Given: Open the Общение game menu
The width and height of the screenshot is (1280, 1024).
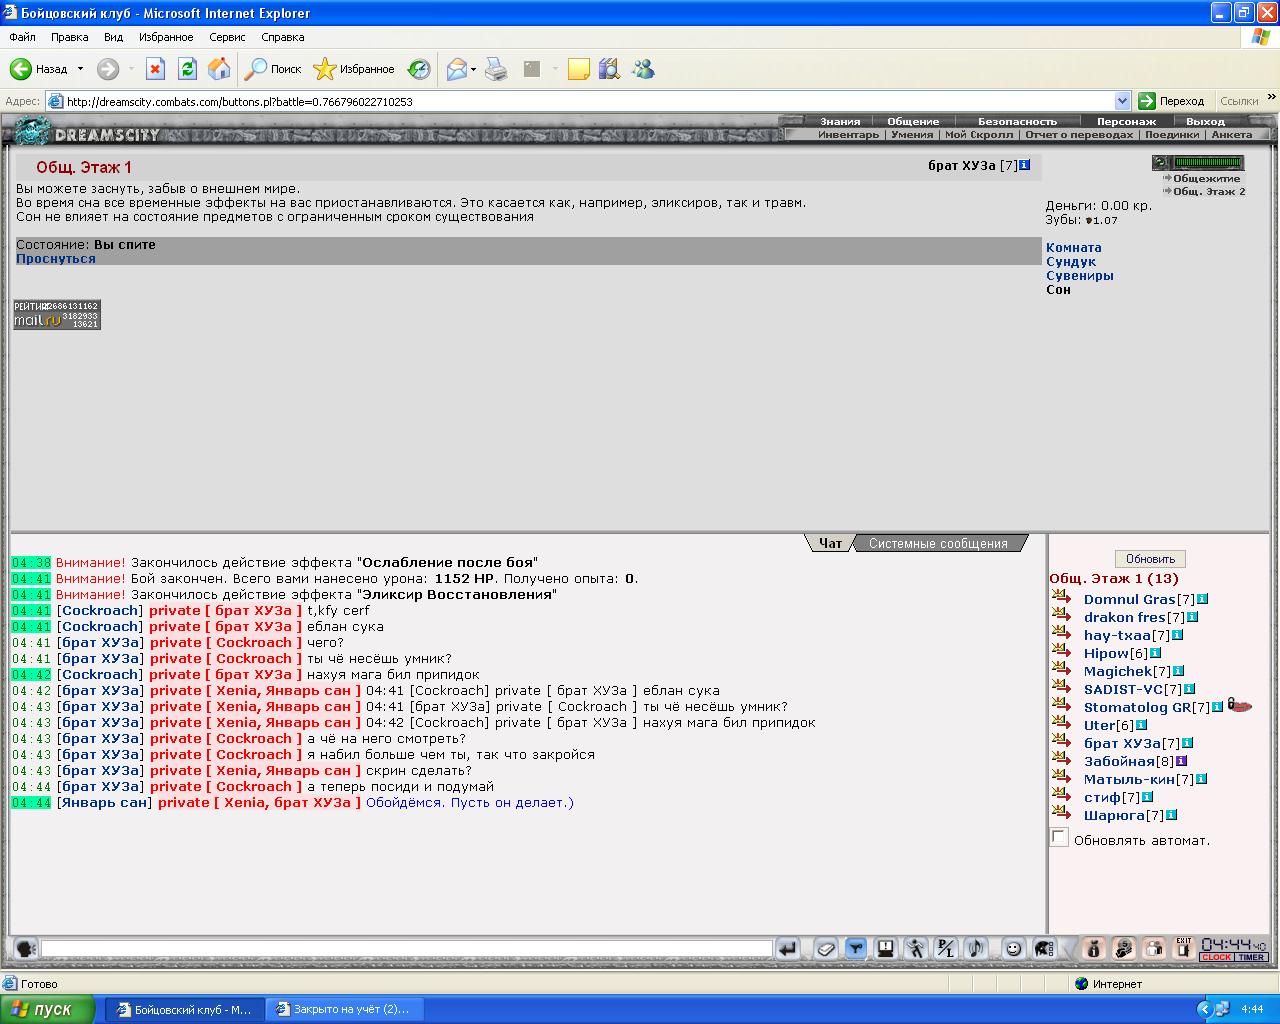Looking at the screenshot, I should point(913,121).
